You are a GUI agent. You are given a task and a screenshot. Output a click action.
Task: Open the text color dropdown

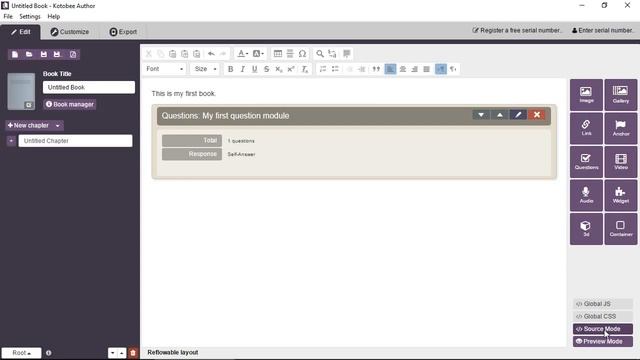pyautogui.click(x=243, y=54)
